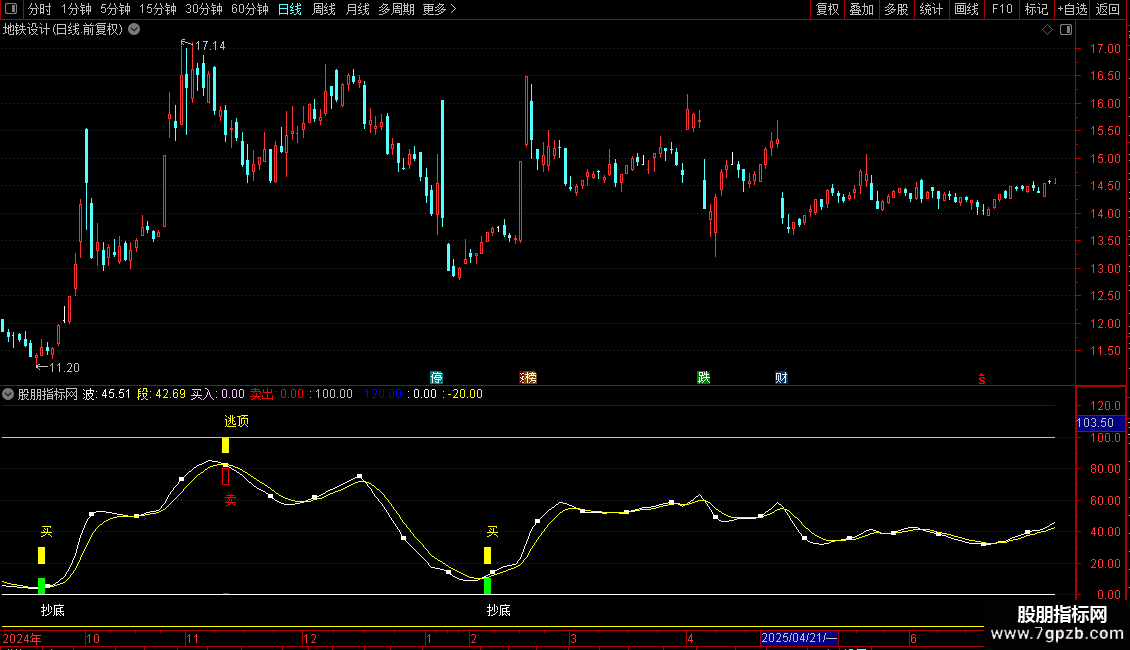Click month 12 on the time axis
Screen dimensions: 1130x650
click(309, 638)
